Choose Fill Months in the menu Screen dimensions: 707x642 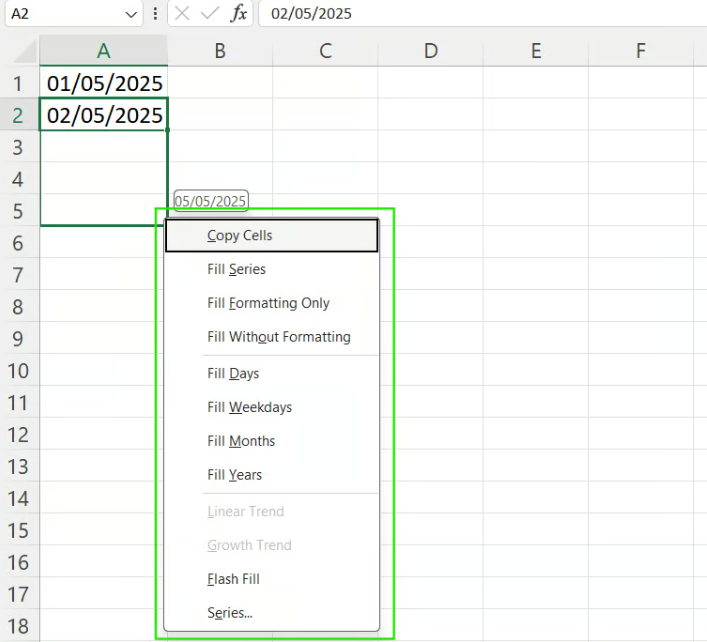(241, 441)
